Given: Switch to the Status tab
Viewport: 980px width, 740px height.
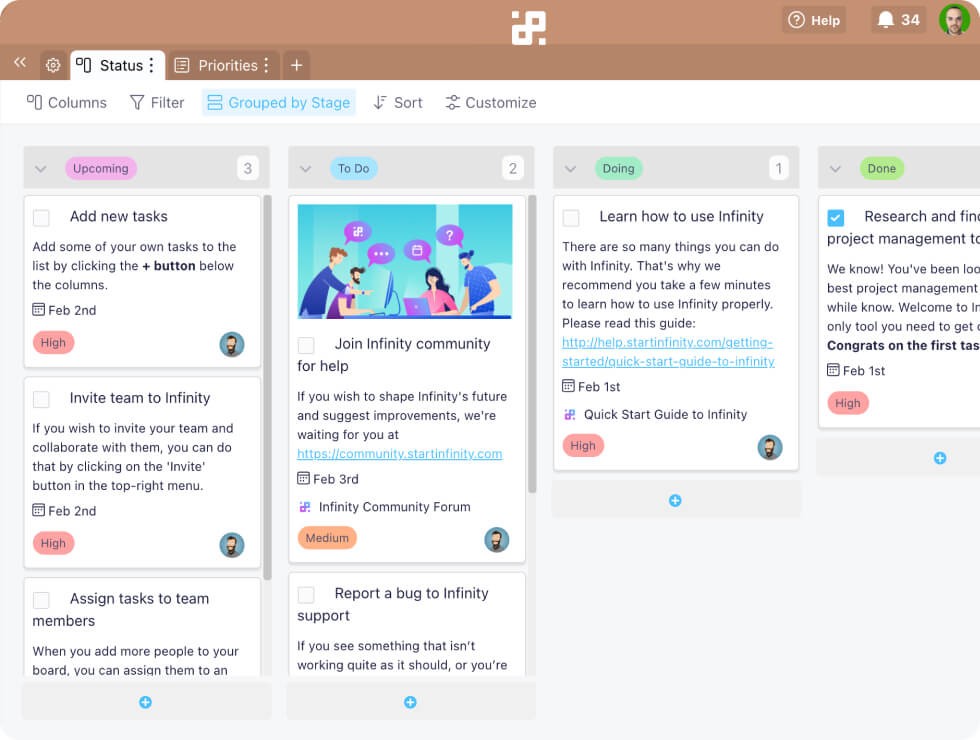Looking at the screenshot, I should coord(117,65).
